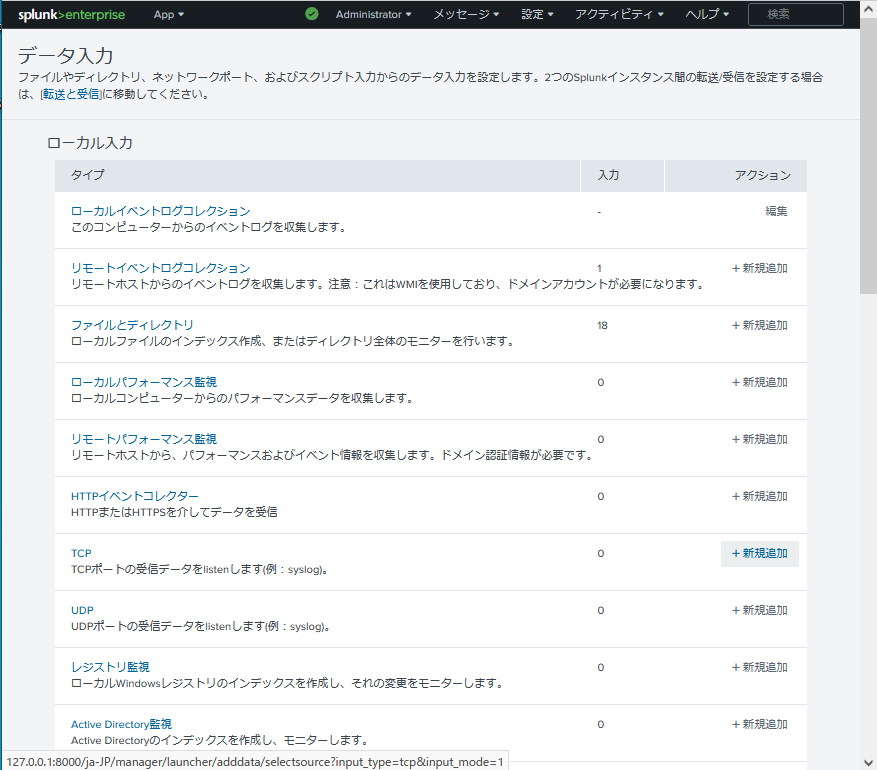The image size is (877, 770).
Task: Click 新規追加 for HTTPイベントコレクター
Action: pos(760,497)
